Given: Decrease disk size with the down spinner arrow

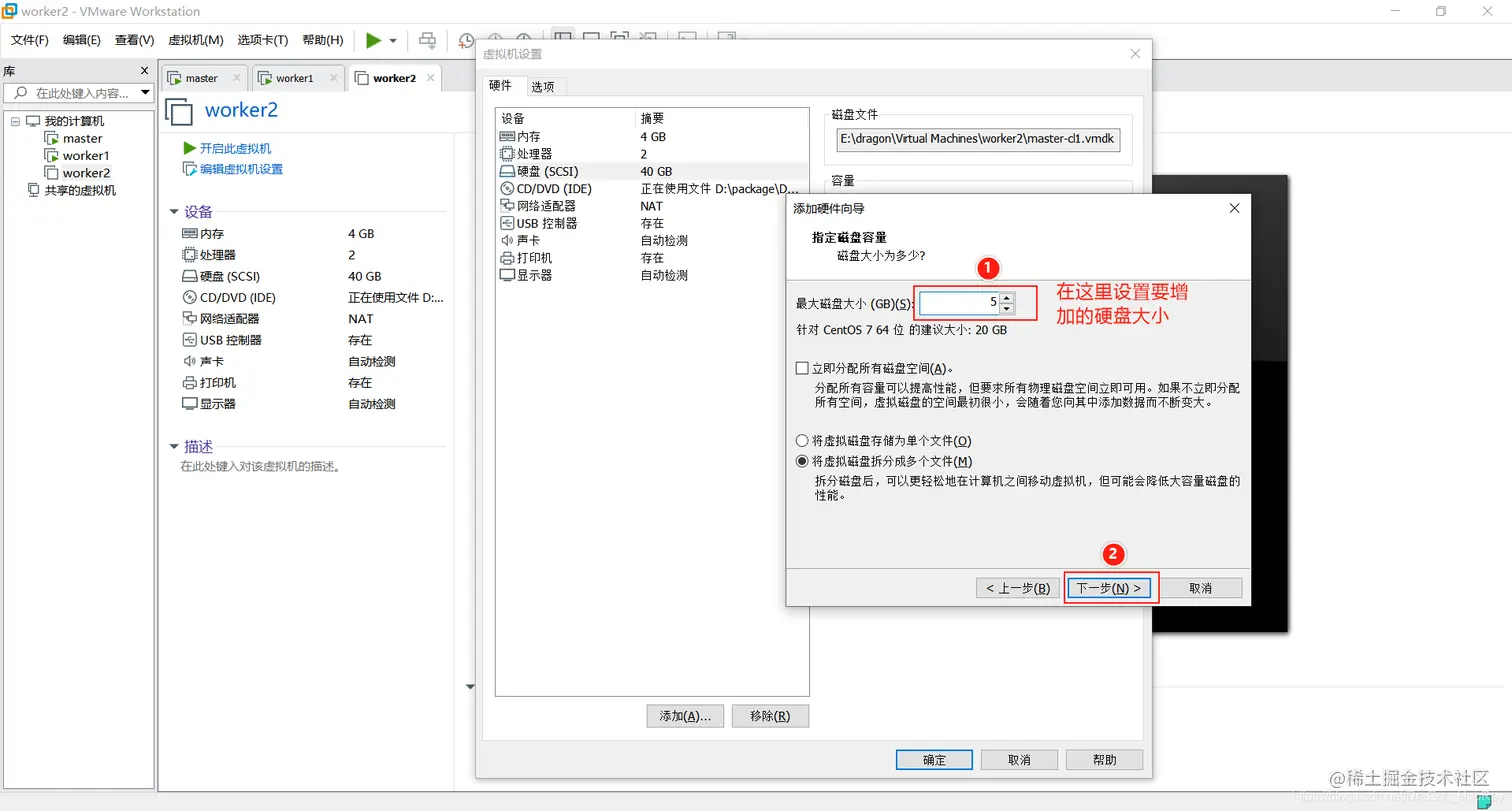Looking at the screenshot, I should 1007,308.
